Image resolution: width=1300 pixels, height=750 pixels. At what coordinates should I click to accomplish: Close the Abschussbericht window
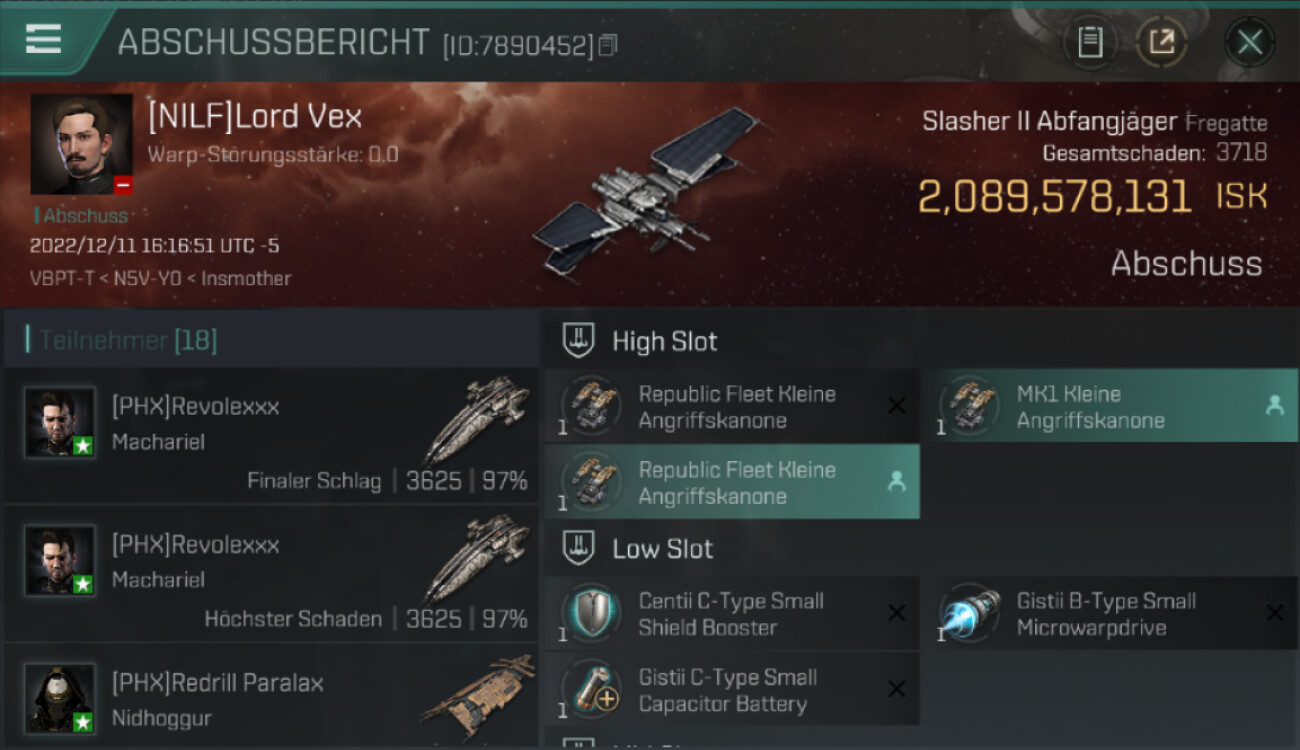pos(1249,42)
